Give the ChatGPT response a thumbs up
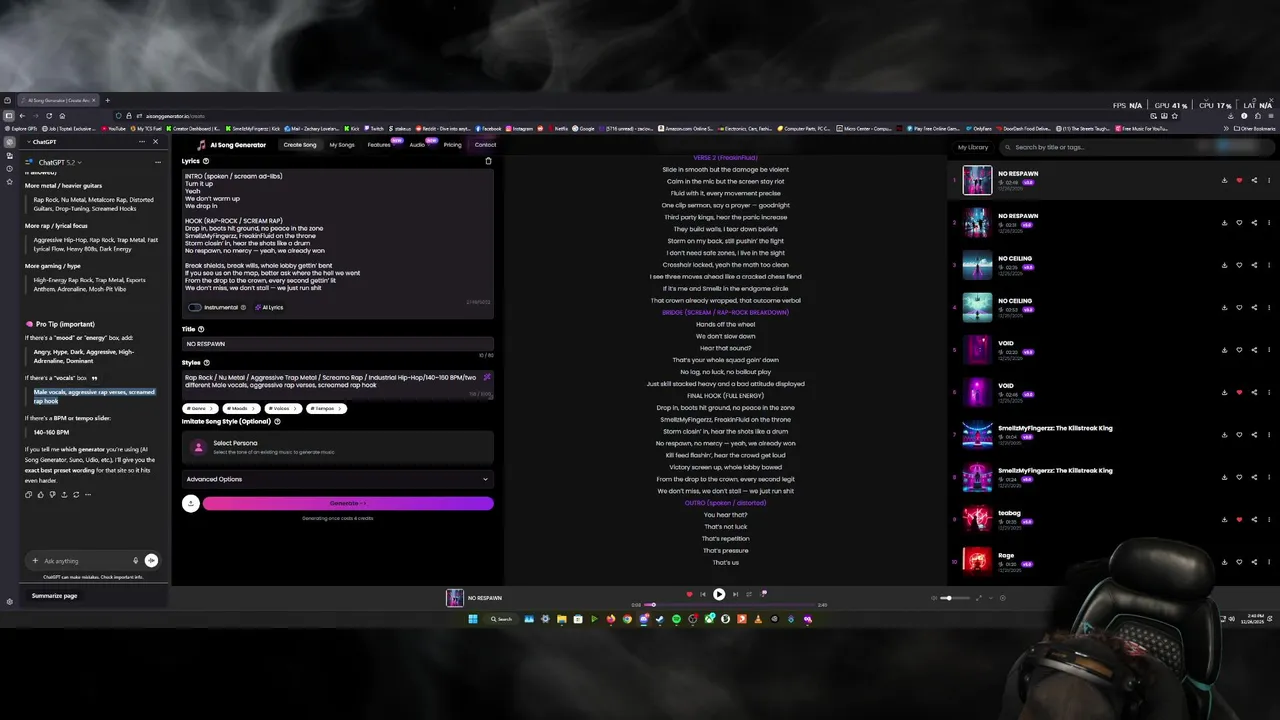1280x720 pixels. [x=40, y=495]
